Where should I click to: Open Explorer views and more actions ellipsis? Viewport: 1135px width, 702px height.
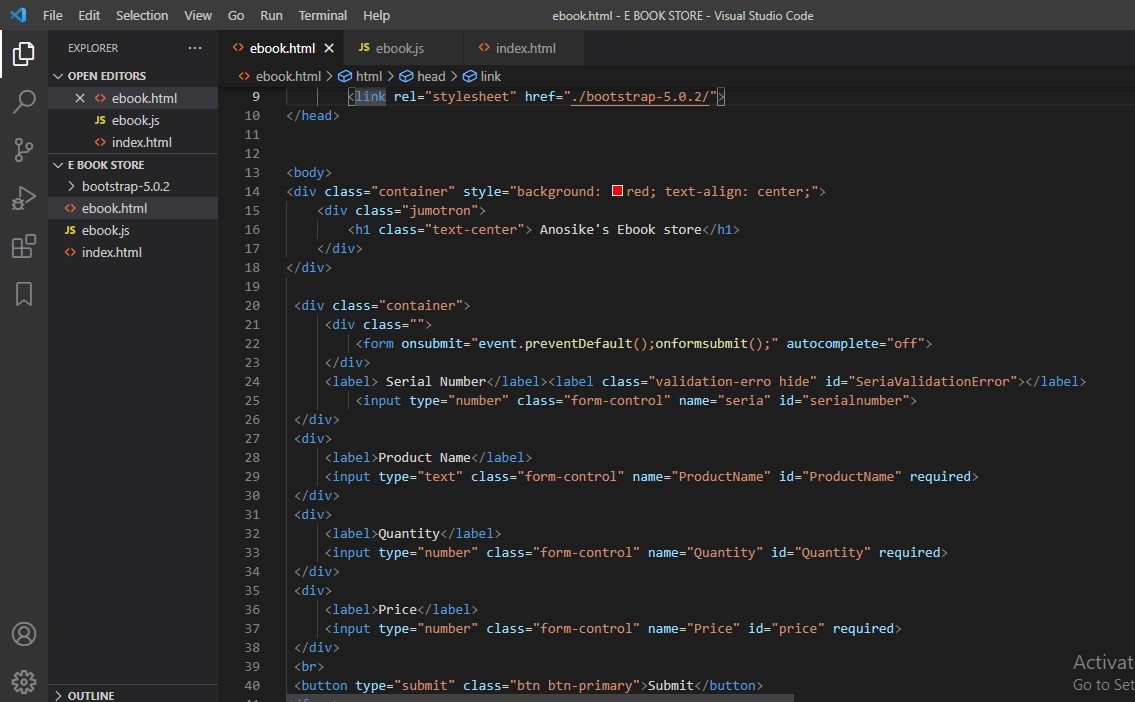195,48
